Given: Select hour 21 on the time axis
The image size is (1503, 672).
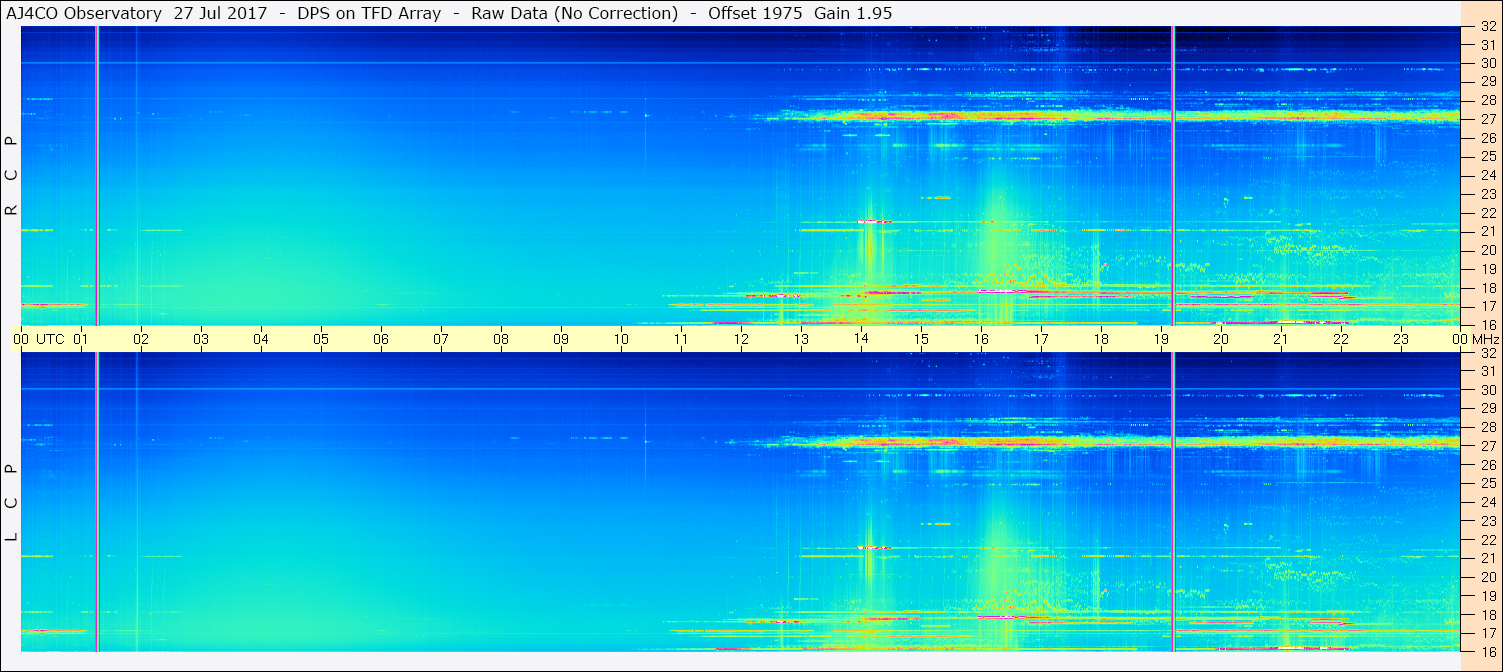Looking at the screenshot, I should click(1281, 339).
